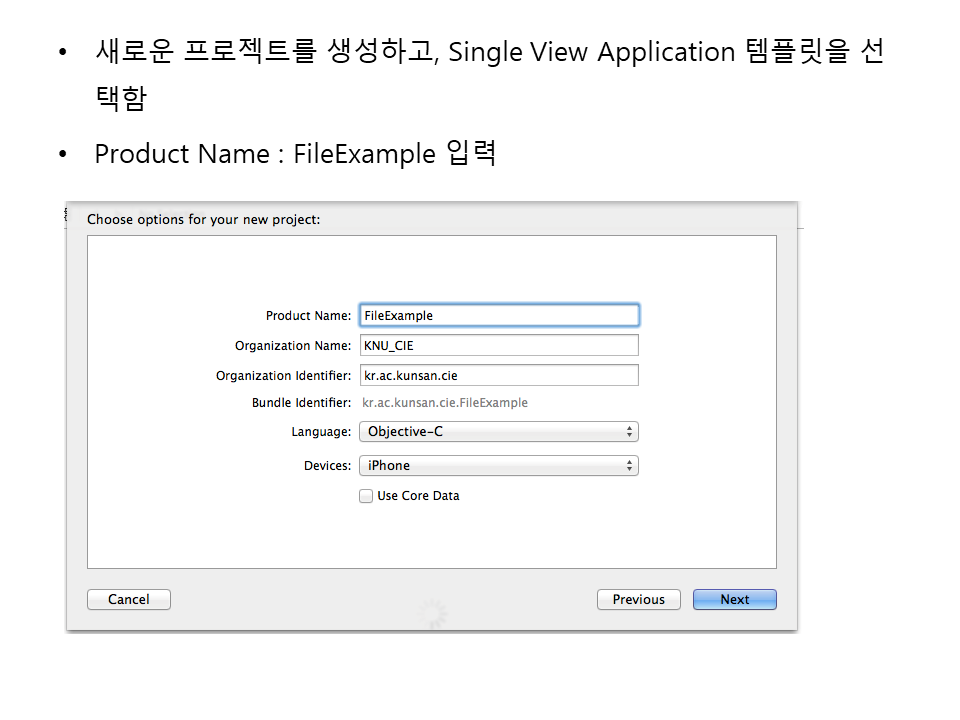Click the up-down arrows on Language popup
Image resolution: width=960 pixels, height=720 pixels.
coord(629,432)
